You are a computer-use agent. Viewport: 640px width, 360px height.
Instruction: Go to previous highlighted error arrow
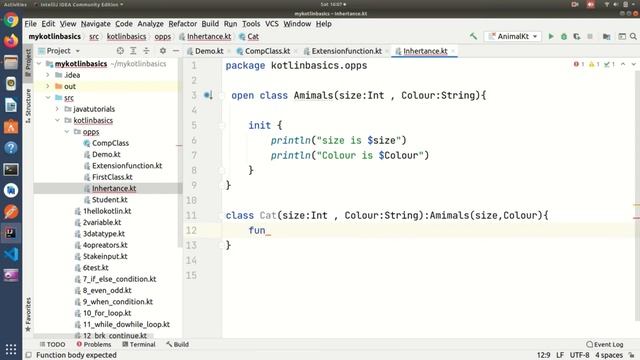623,64
